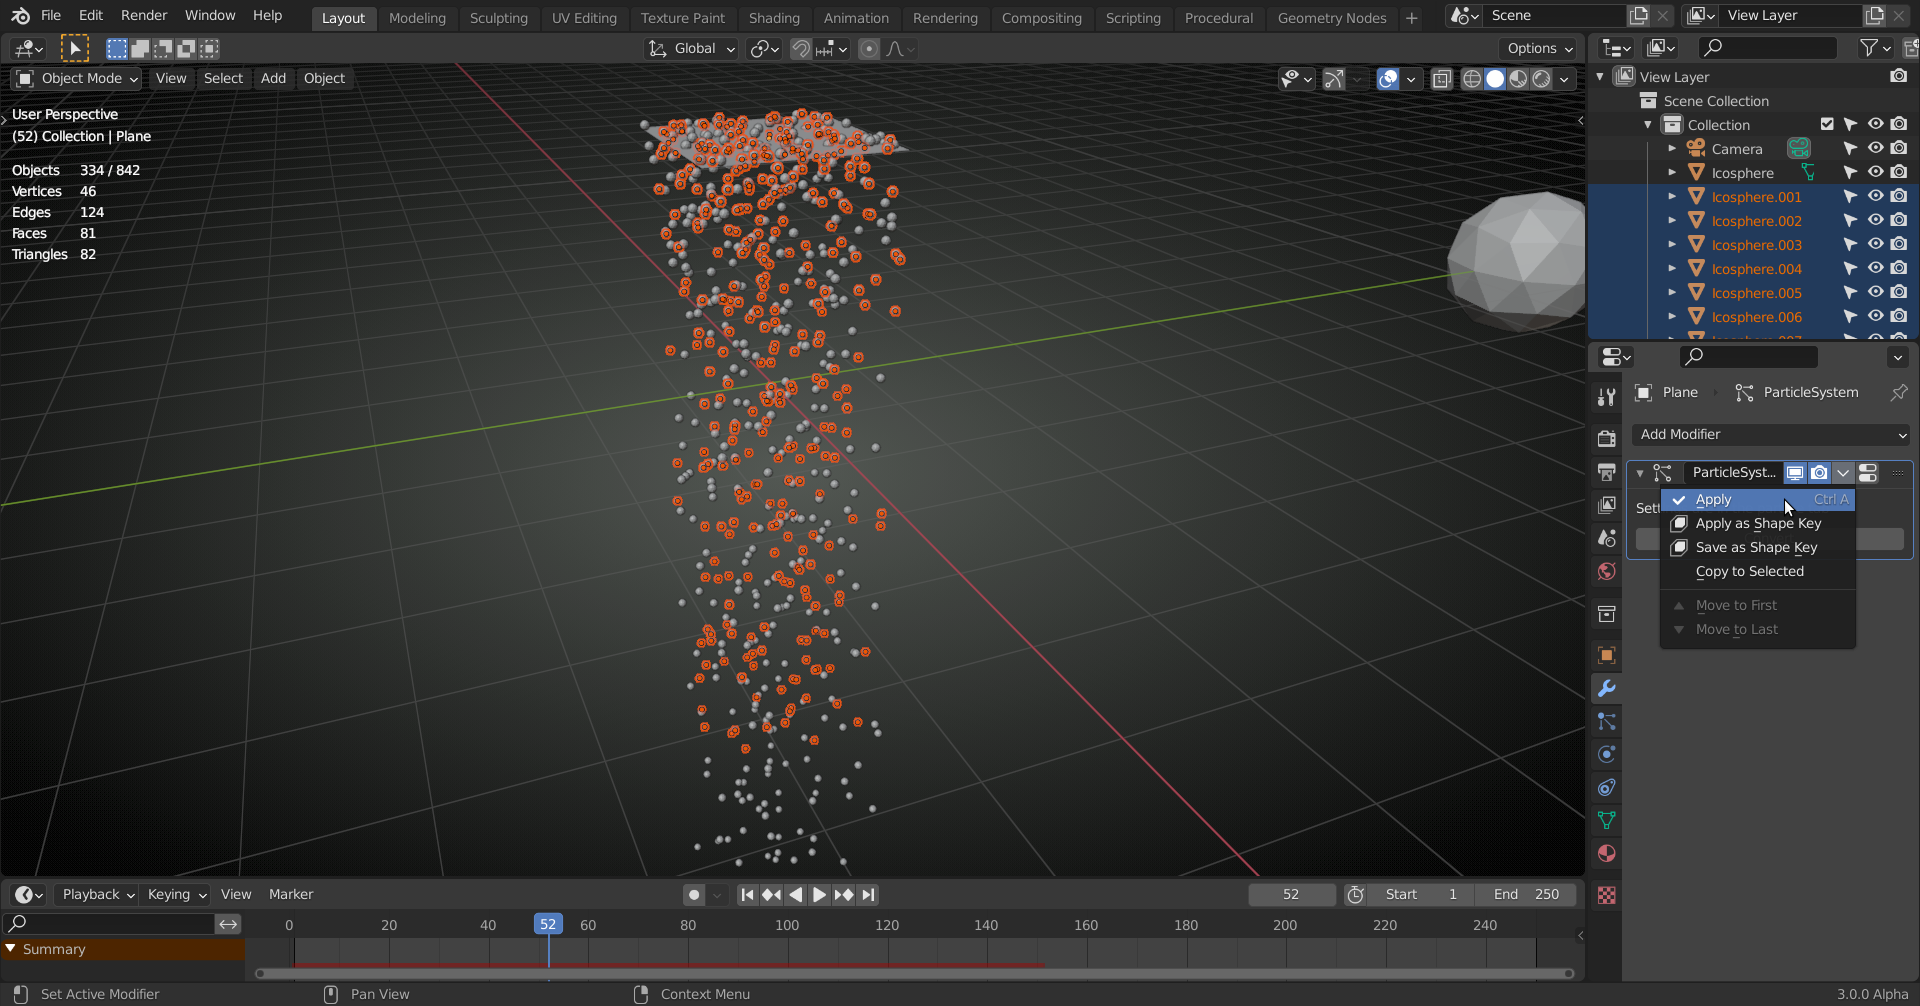This screenshot has height=1006, width=1920.
Task: Open the Physics properties tab
Action: (x=1606, y=754)
